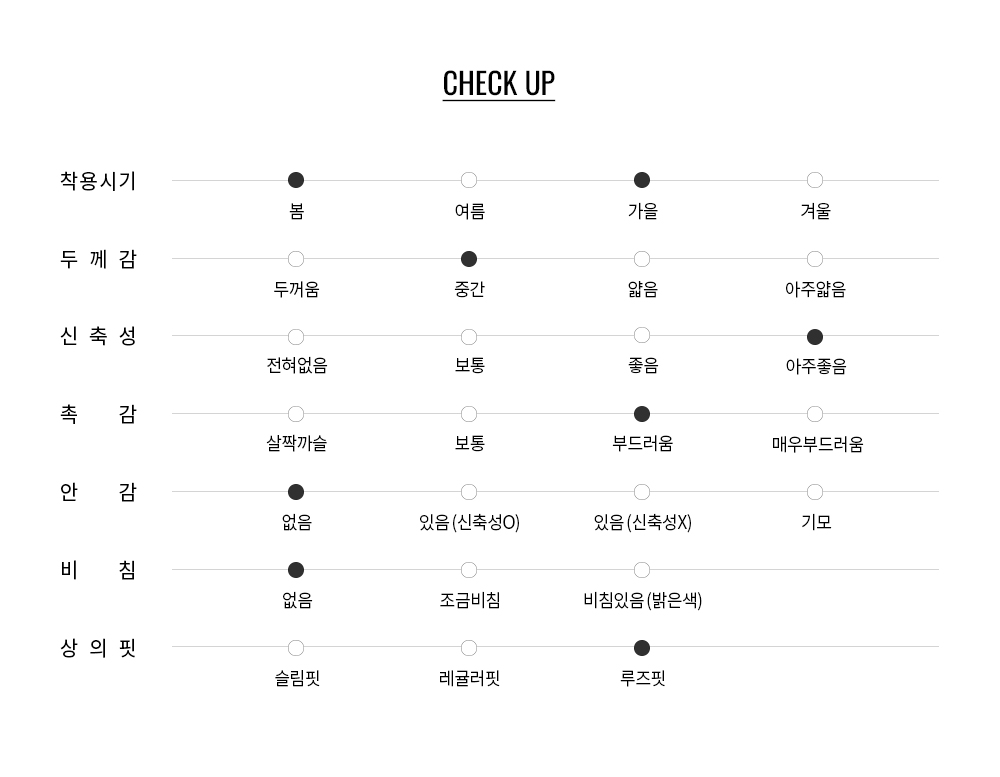Click the 레귤러핏 text label
The image size is (1000, 777).
pos(469,678)
